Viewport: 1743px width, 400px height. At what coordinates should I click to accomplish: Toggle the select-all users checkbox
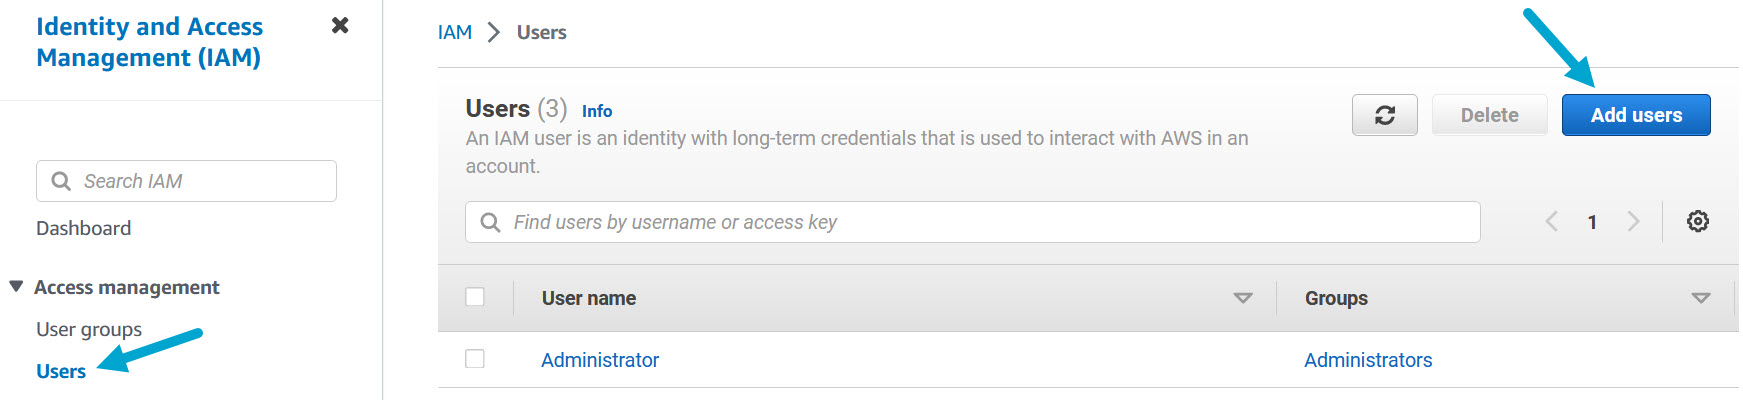pos(475,297)
